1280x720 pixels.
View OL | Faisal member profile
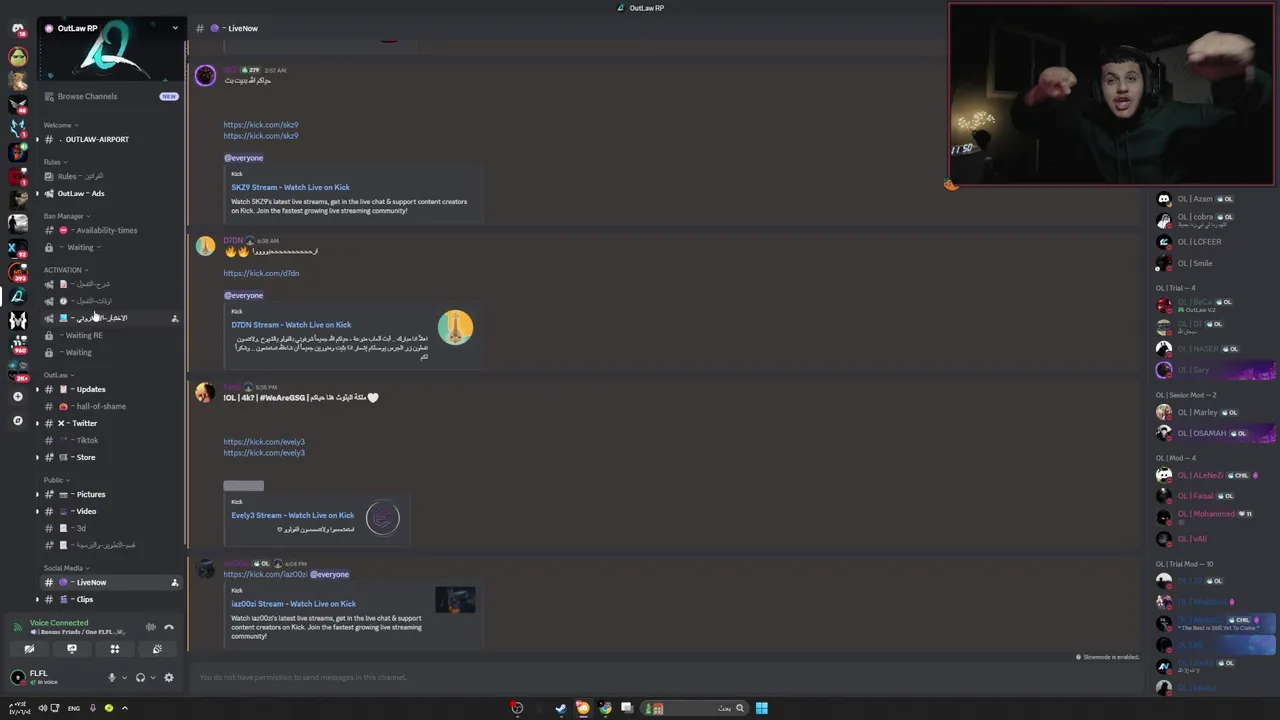[x=1213, y=496]
